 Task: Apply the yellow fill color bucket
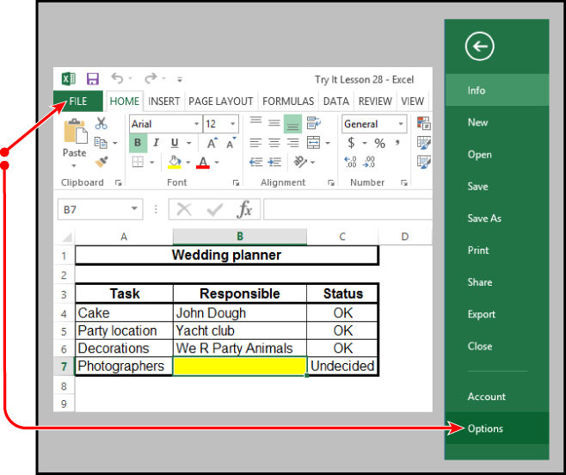174,162
